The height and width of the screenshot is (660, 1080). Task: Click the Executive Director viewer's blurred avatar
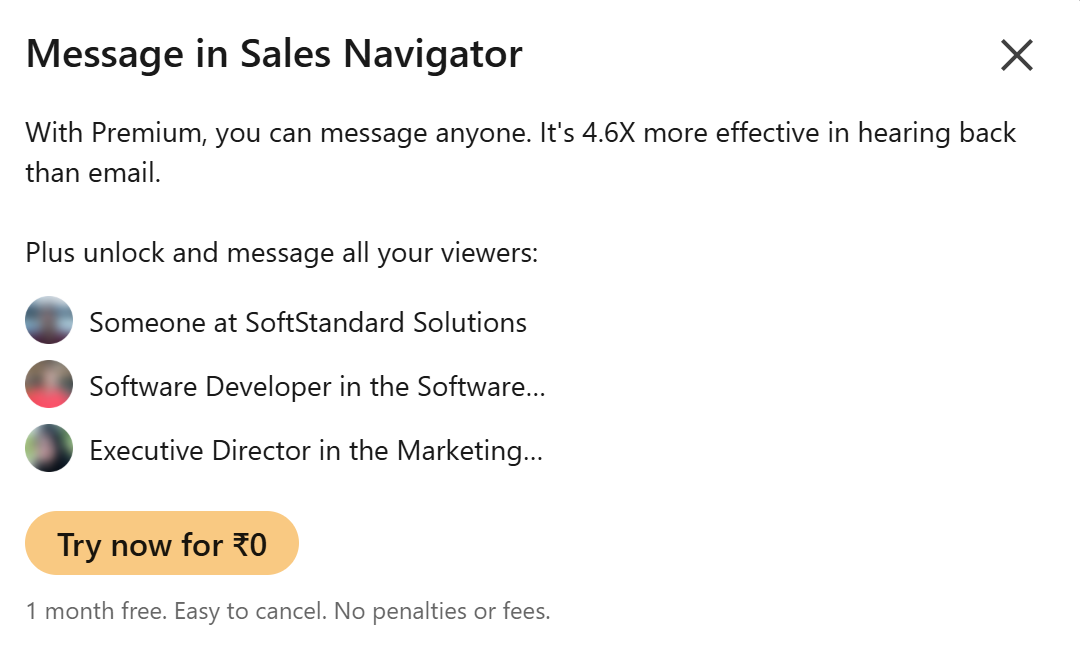click(x=49, y=449)
